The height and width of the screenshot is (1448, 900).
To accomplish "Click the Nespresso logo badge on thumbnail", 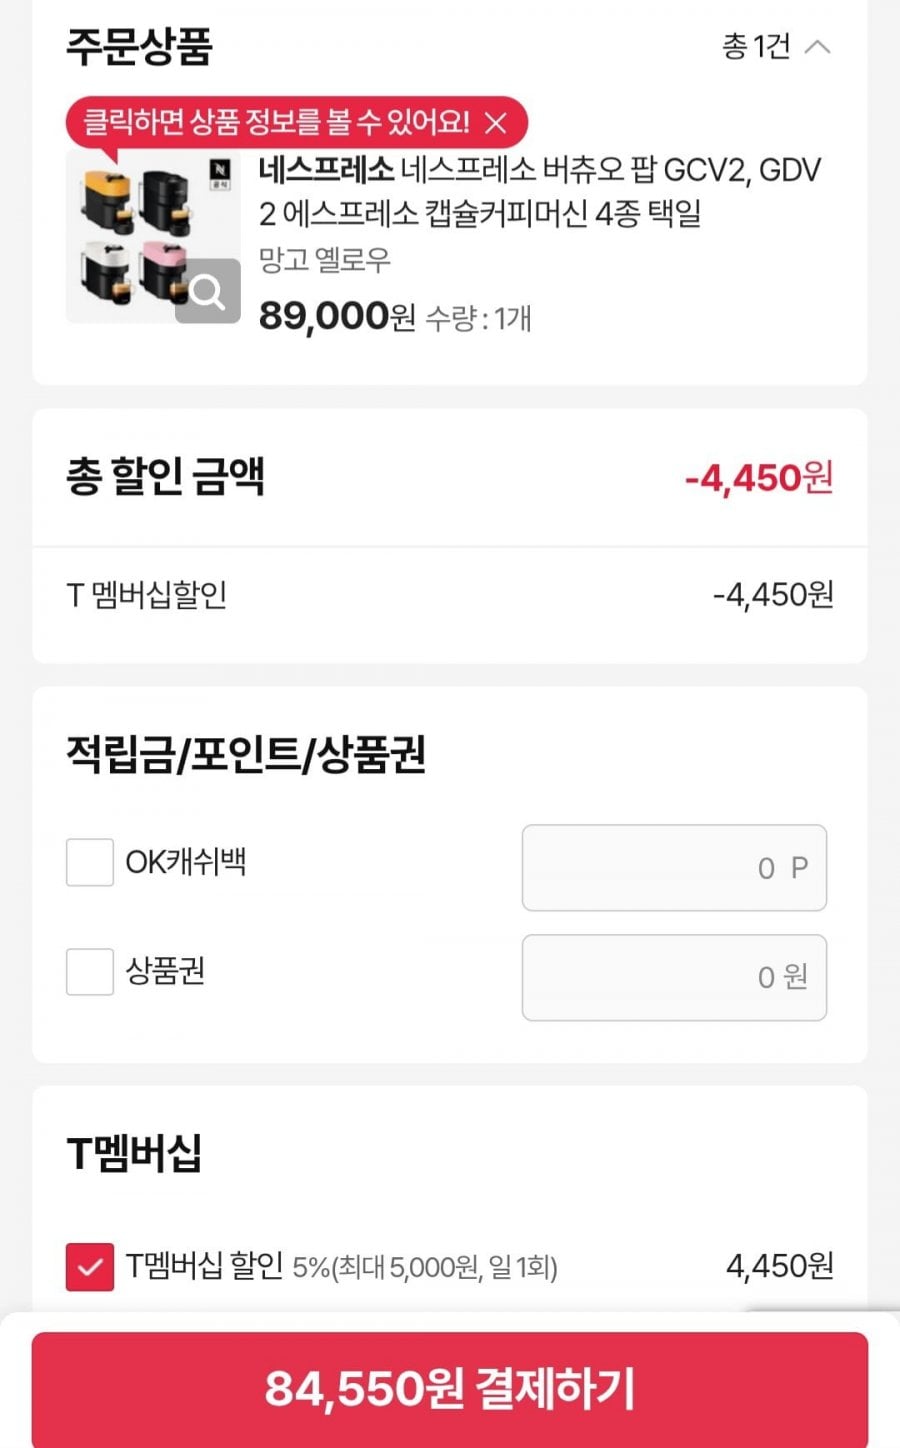I will click(x=219, y=174).
